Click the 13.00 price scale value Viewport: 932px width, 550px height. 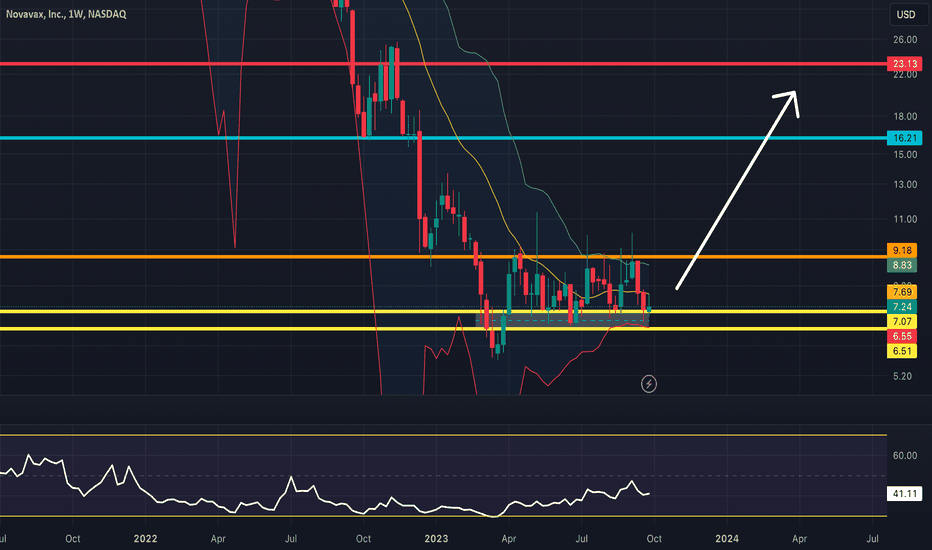coord(905,184)
